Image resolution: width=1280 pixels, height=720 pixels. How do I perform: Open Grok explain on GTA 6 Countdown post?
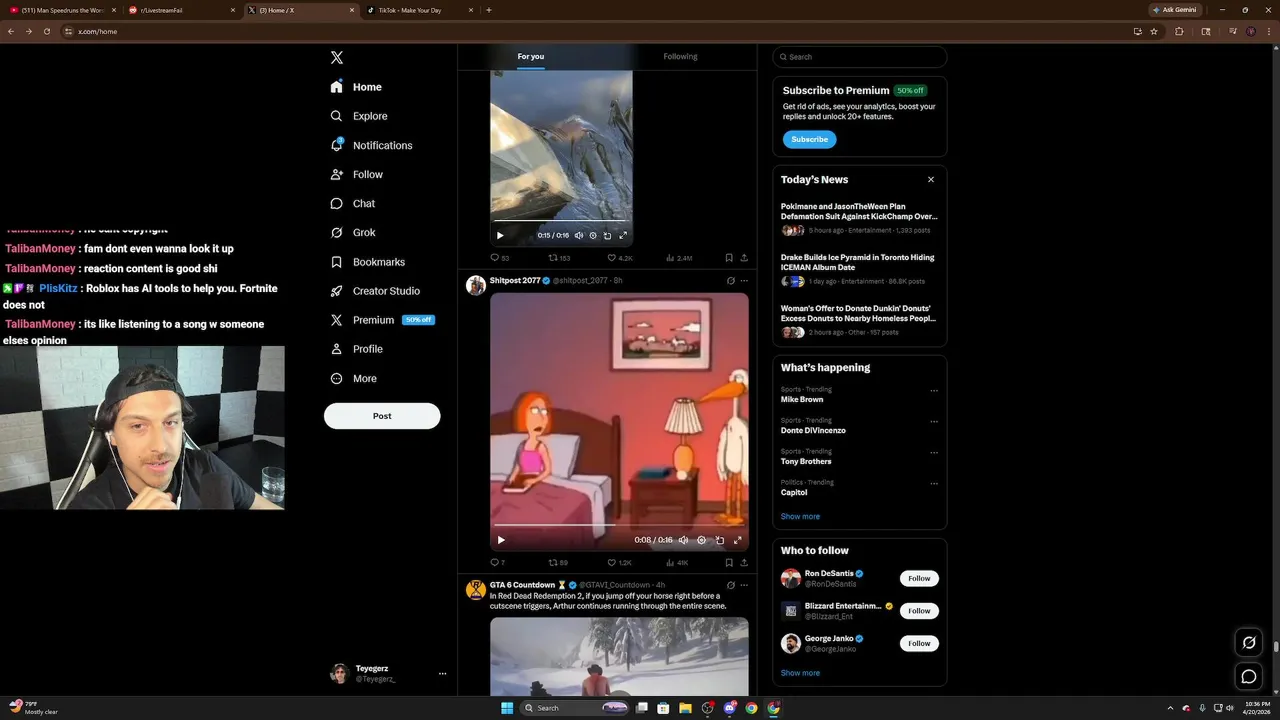[731, 585]
